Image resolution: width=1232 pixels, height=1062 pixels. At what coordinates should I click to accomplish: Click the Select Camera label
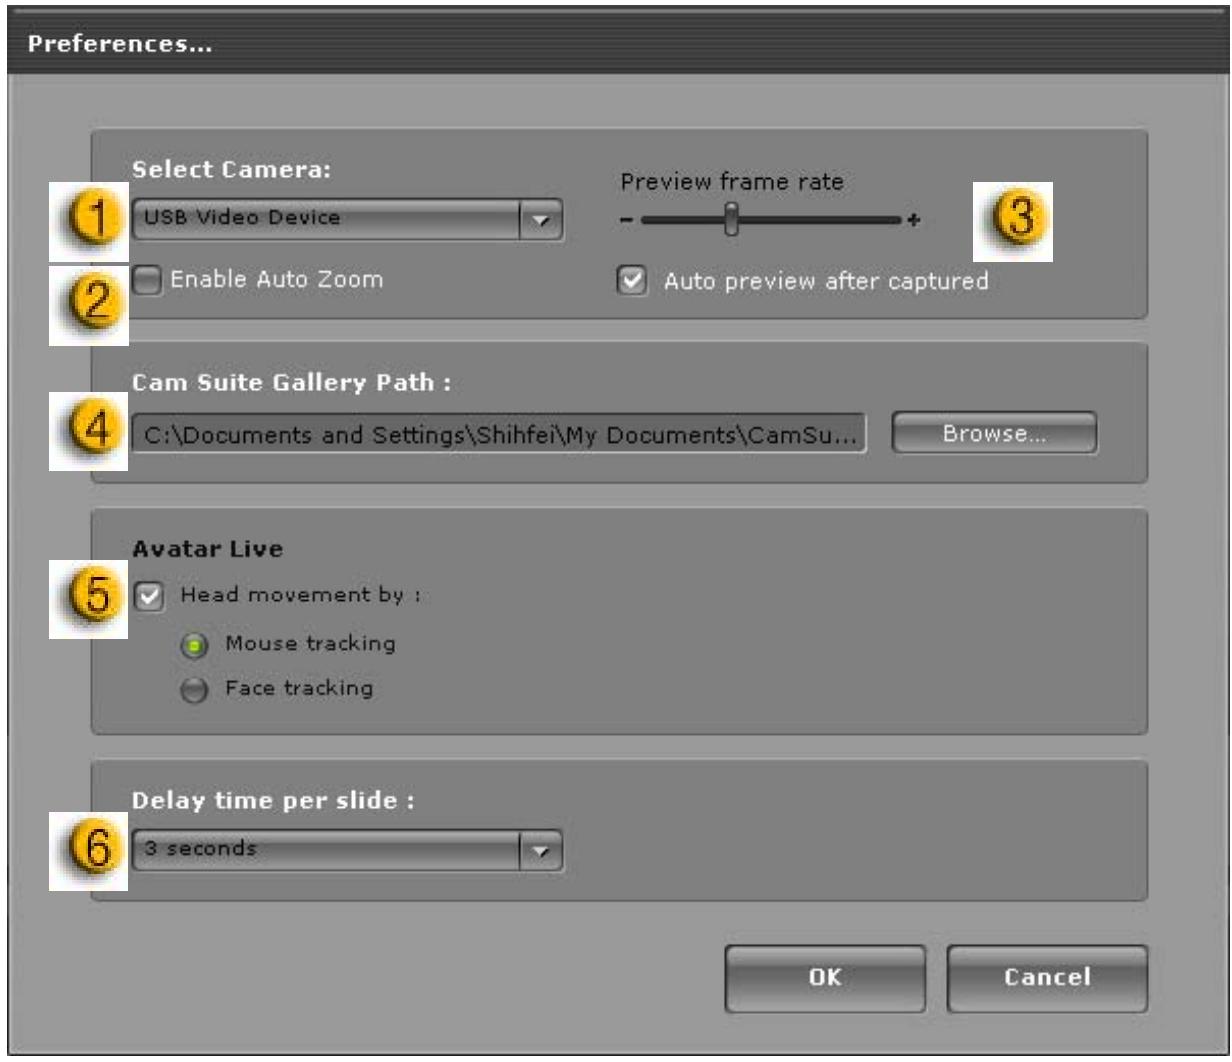click(231, 169)
